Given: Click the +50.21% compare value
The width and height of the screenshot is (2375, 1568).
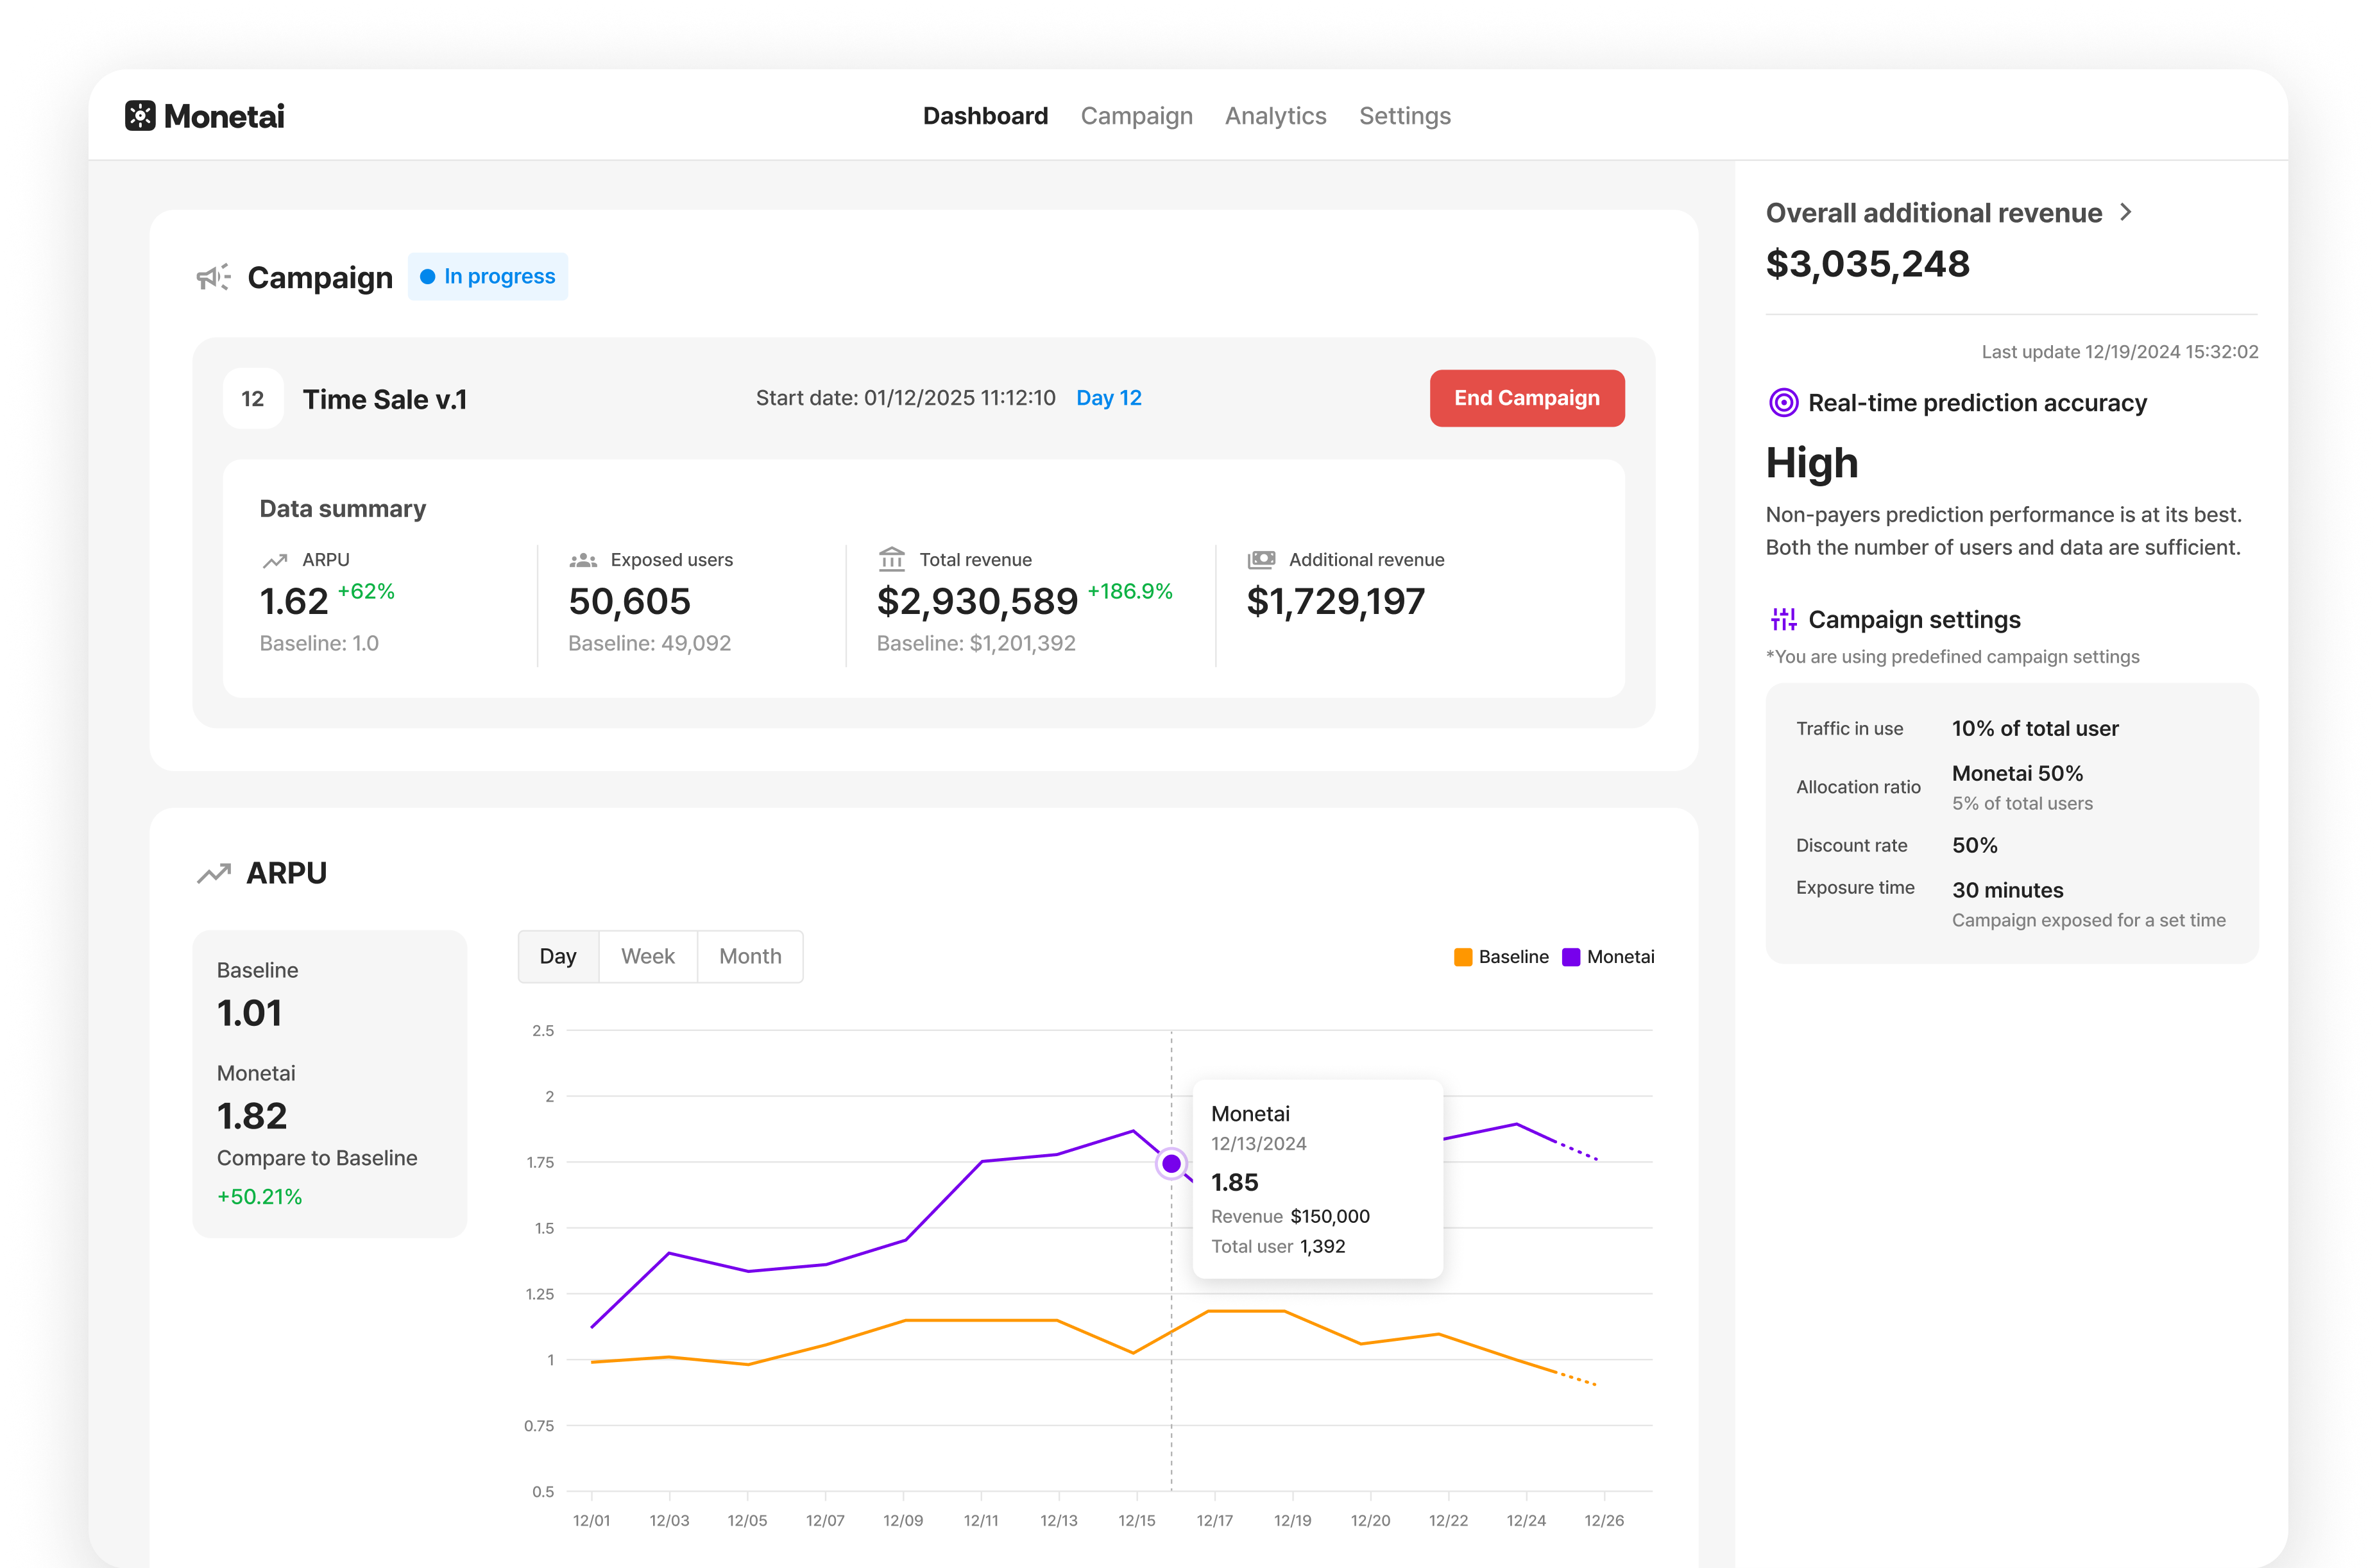Looking at the screenshot, I should (260, 1196).
